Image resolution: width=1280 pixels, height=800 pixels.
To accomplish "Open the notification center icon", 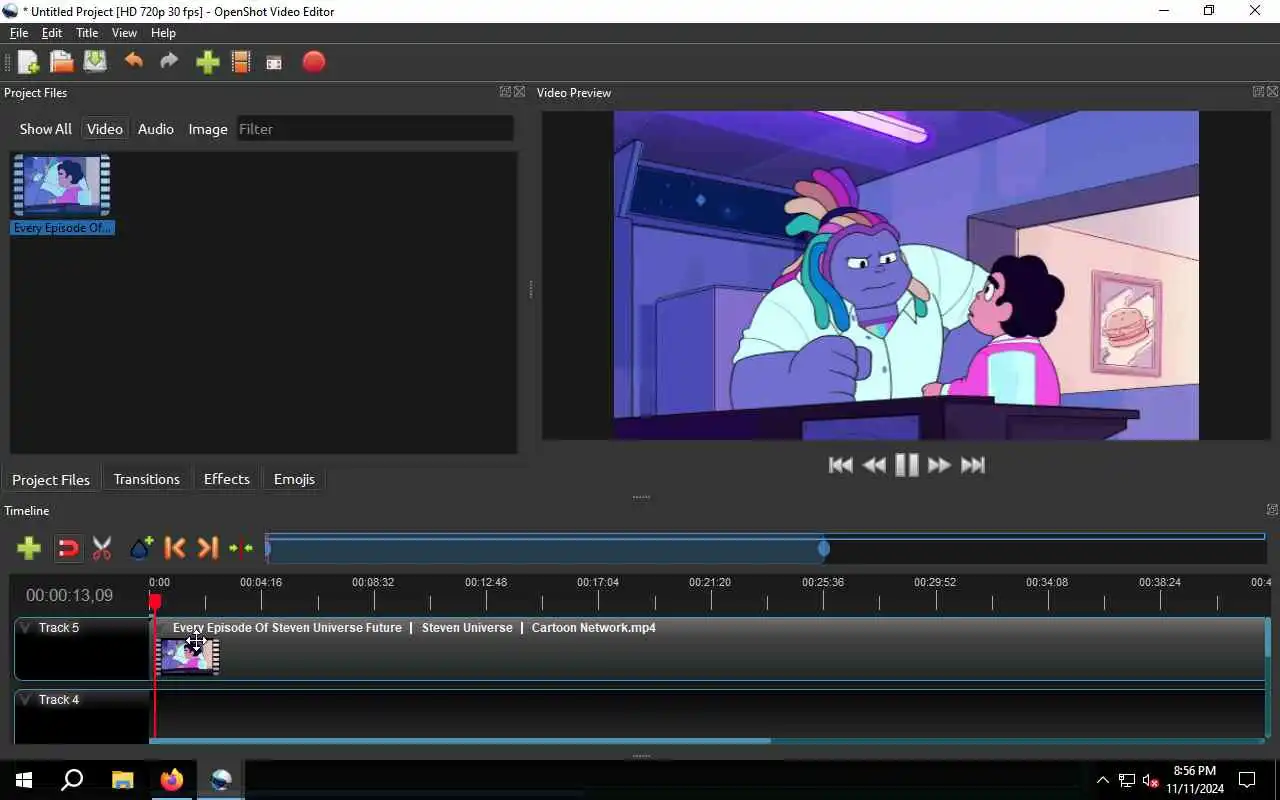I will point(1247,780).
